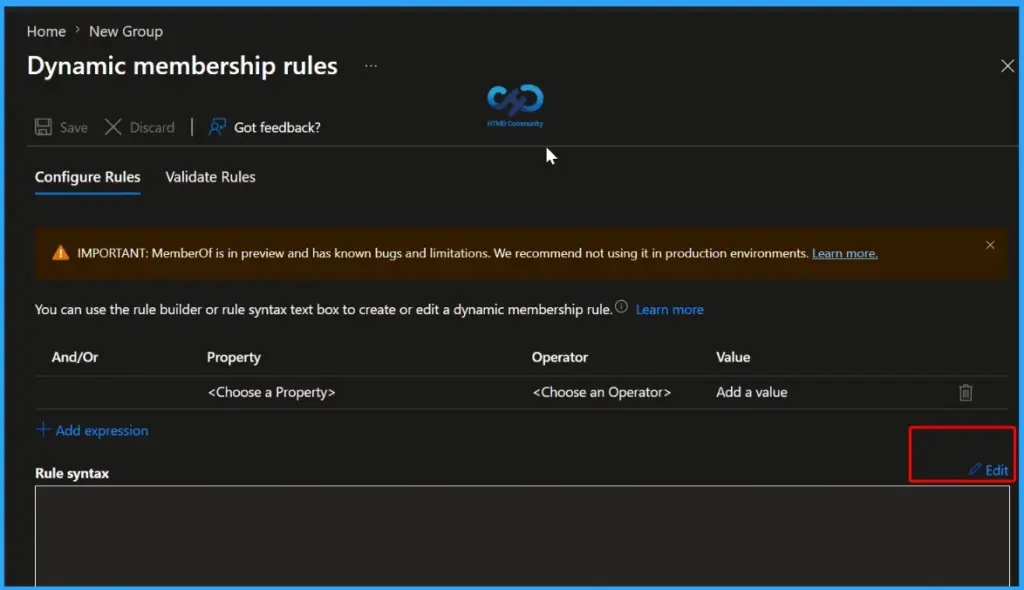Click the Add a value field

752,392
